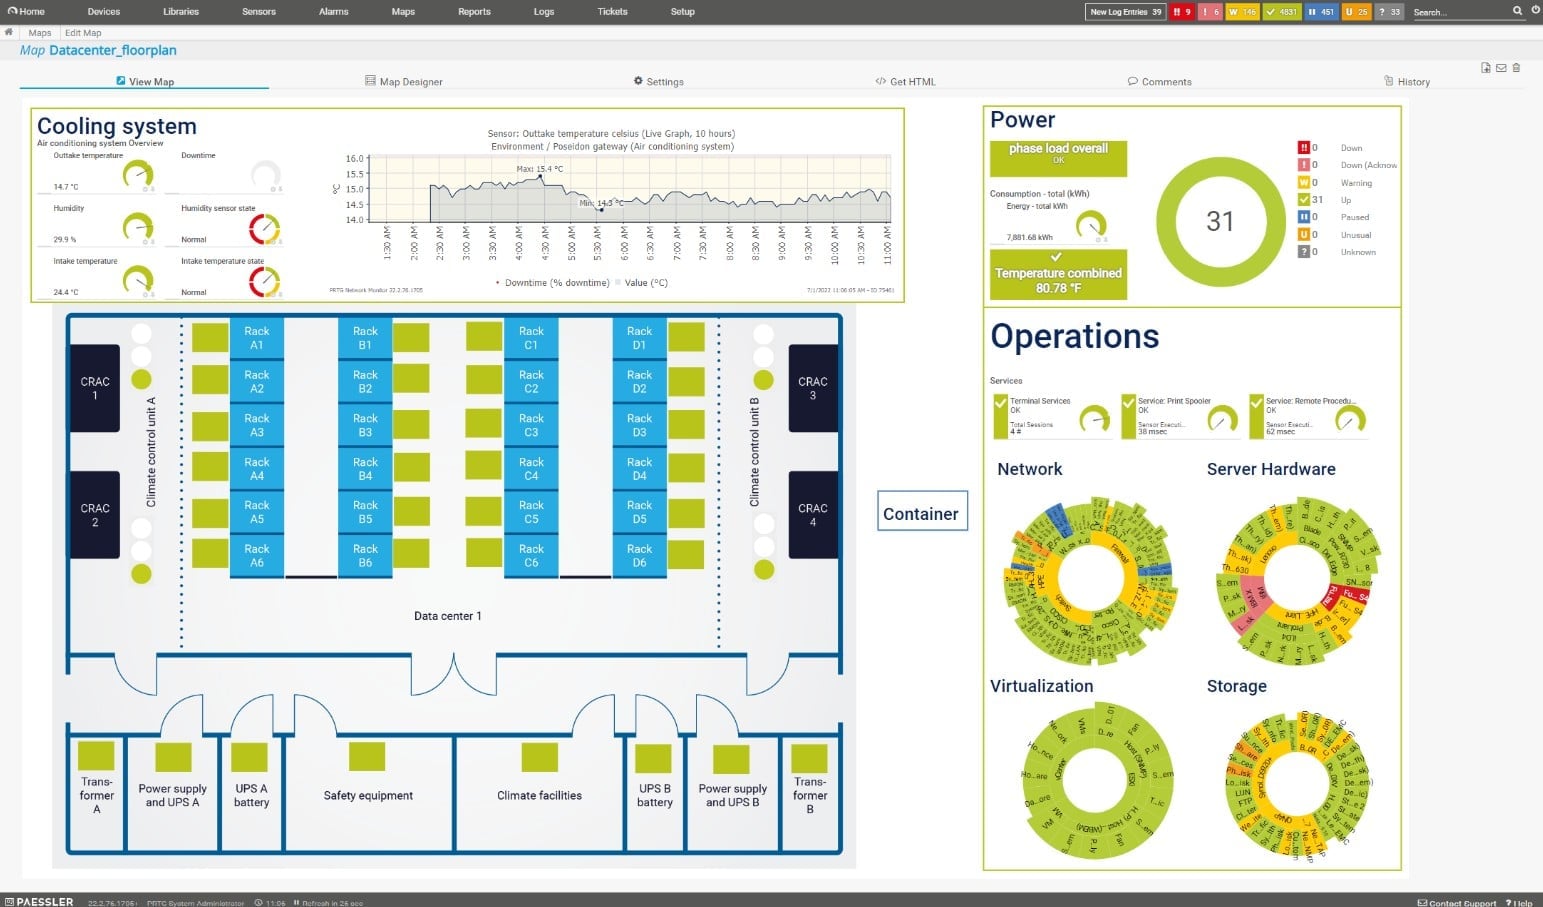Switch to the Comments tab

tap(1160, 82)
